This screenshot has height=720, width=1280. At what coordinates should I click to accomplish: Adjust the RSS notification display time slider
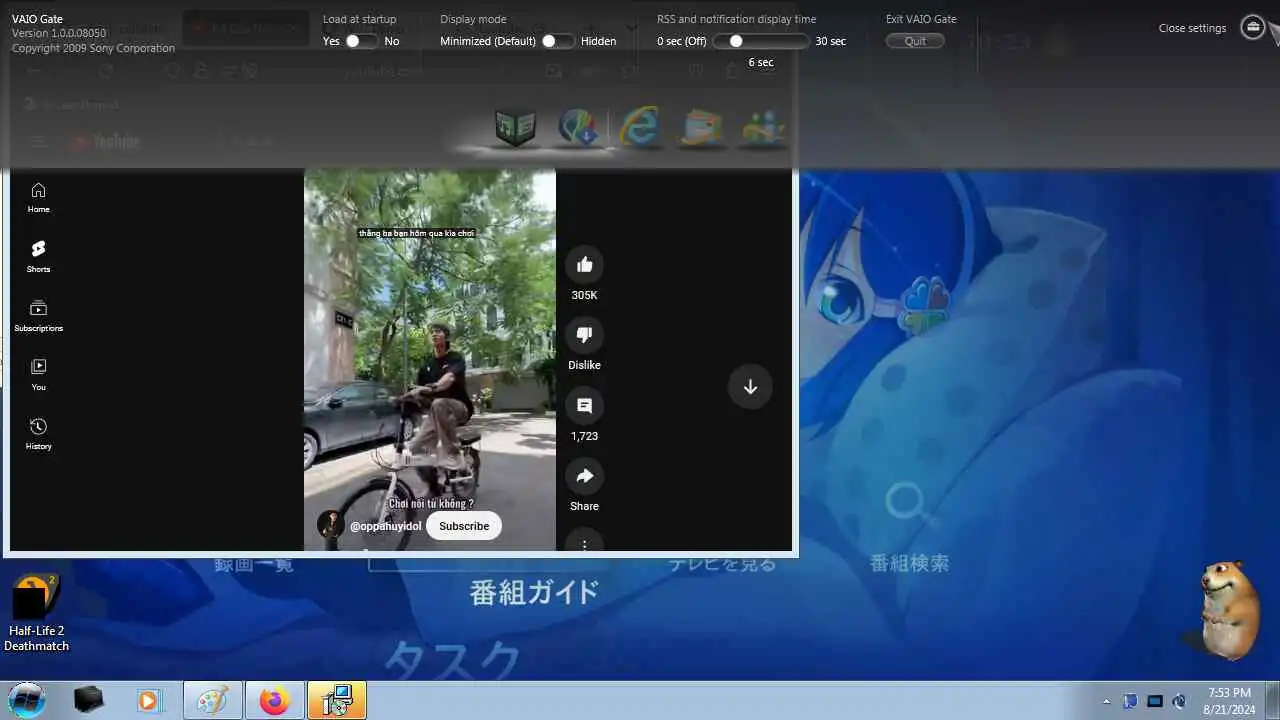[761, 41]
